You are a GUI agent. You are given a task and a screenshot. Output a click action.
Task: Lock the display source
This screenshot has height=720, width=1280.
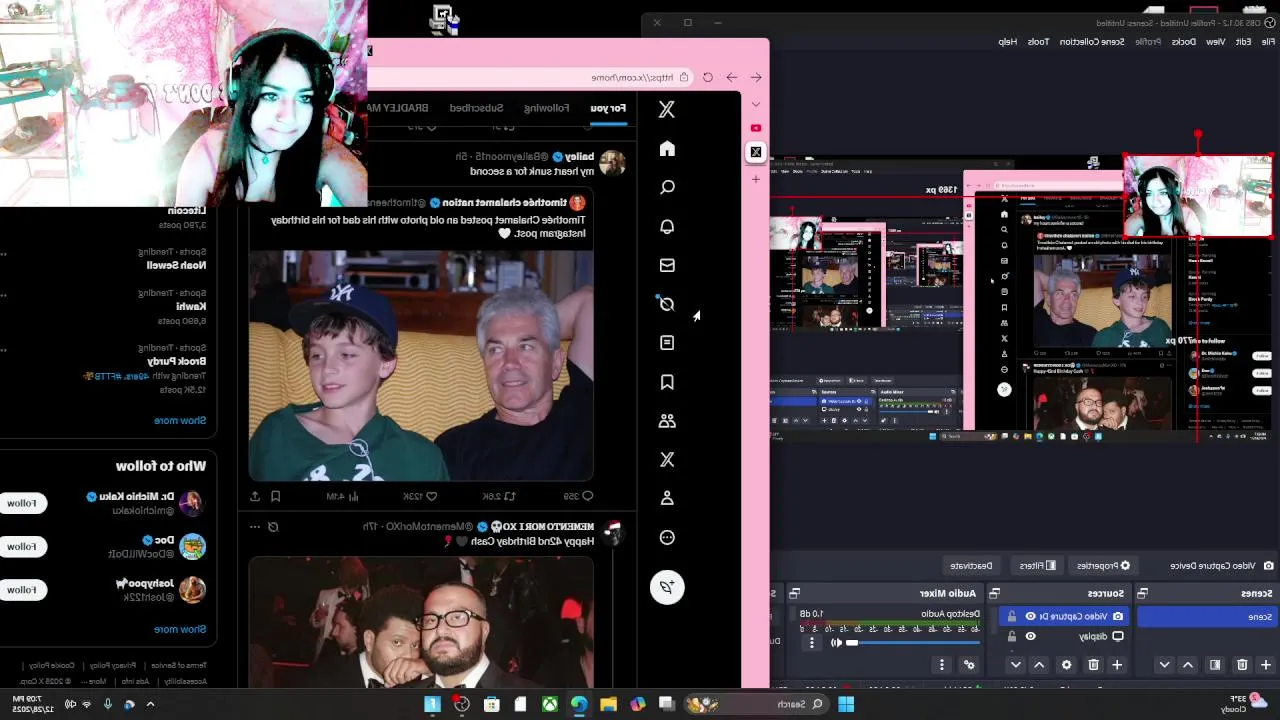click(1012, 636)
